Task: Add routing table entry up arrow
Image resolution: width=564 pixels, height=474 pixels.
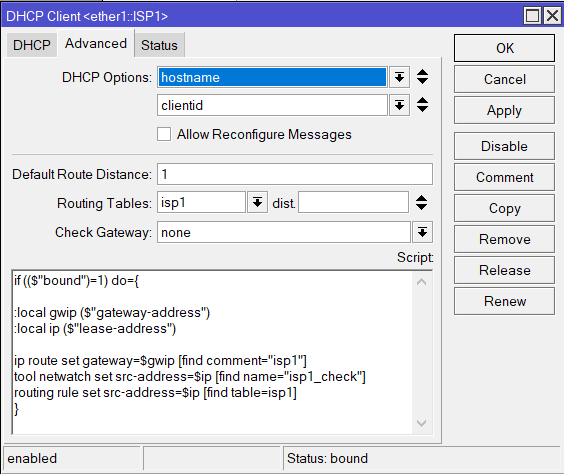Action: [422, 198]
